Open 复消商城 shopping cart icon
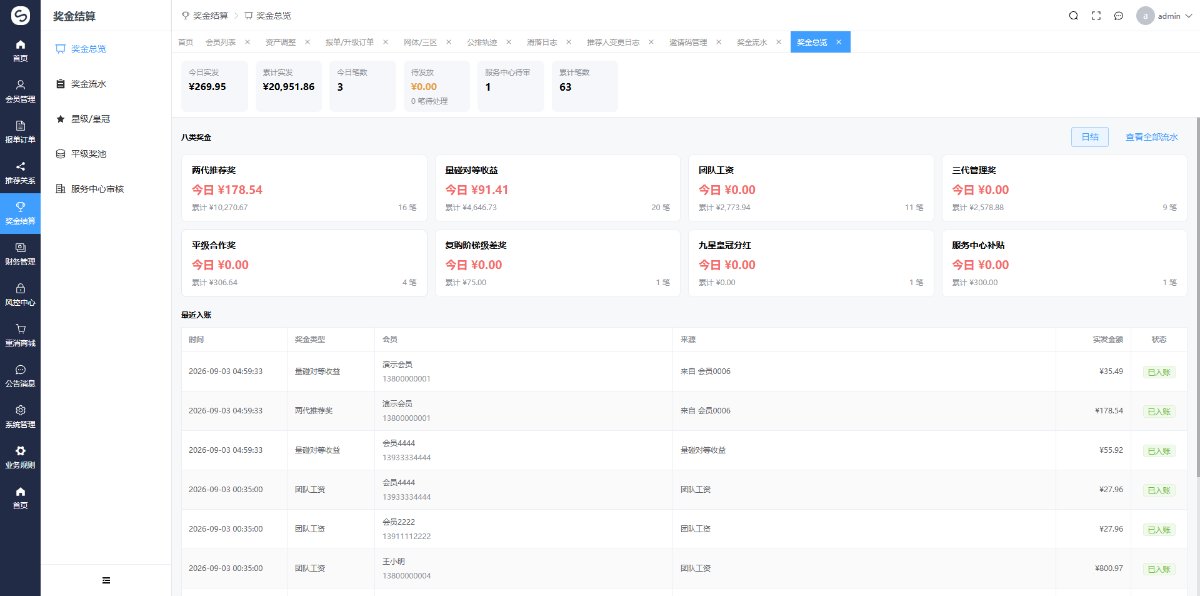Screen dimensions: 1200x596 pyautogui.click(x=20, y=328)
